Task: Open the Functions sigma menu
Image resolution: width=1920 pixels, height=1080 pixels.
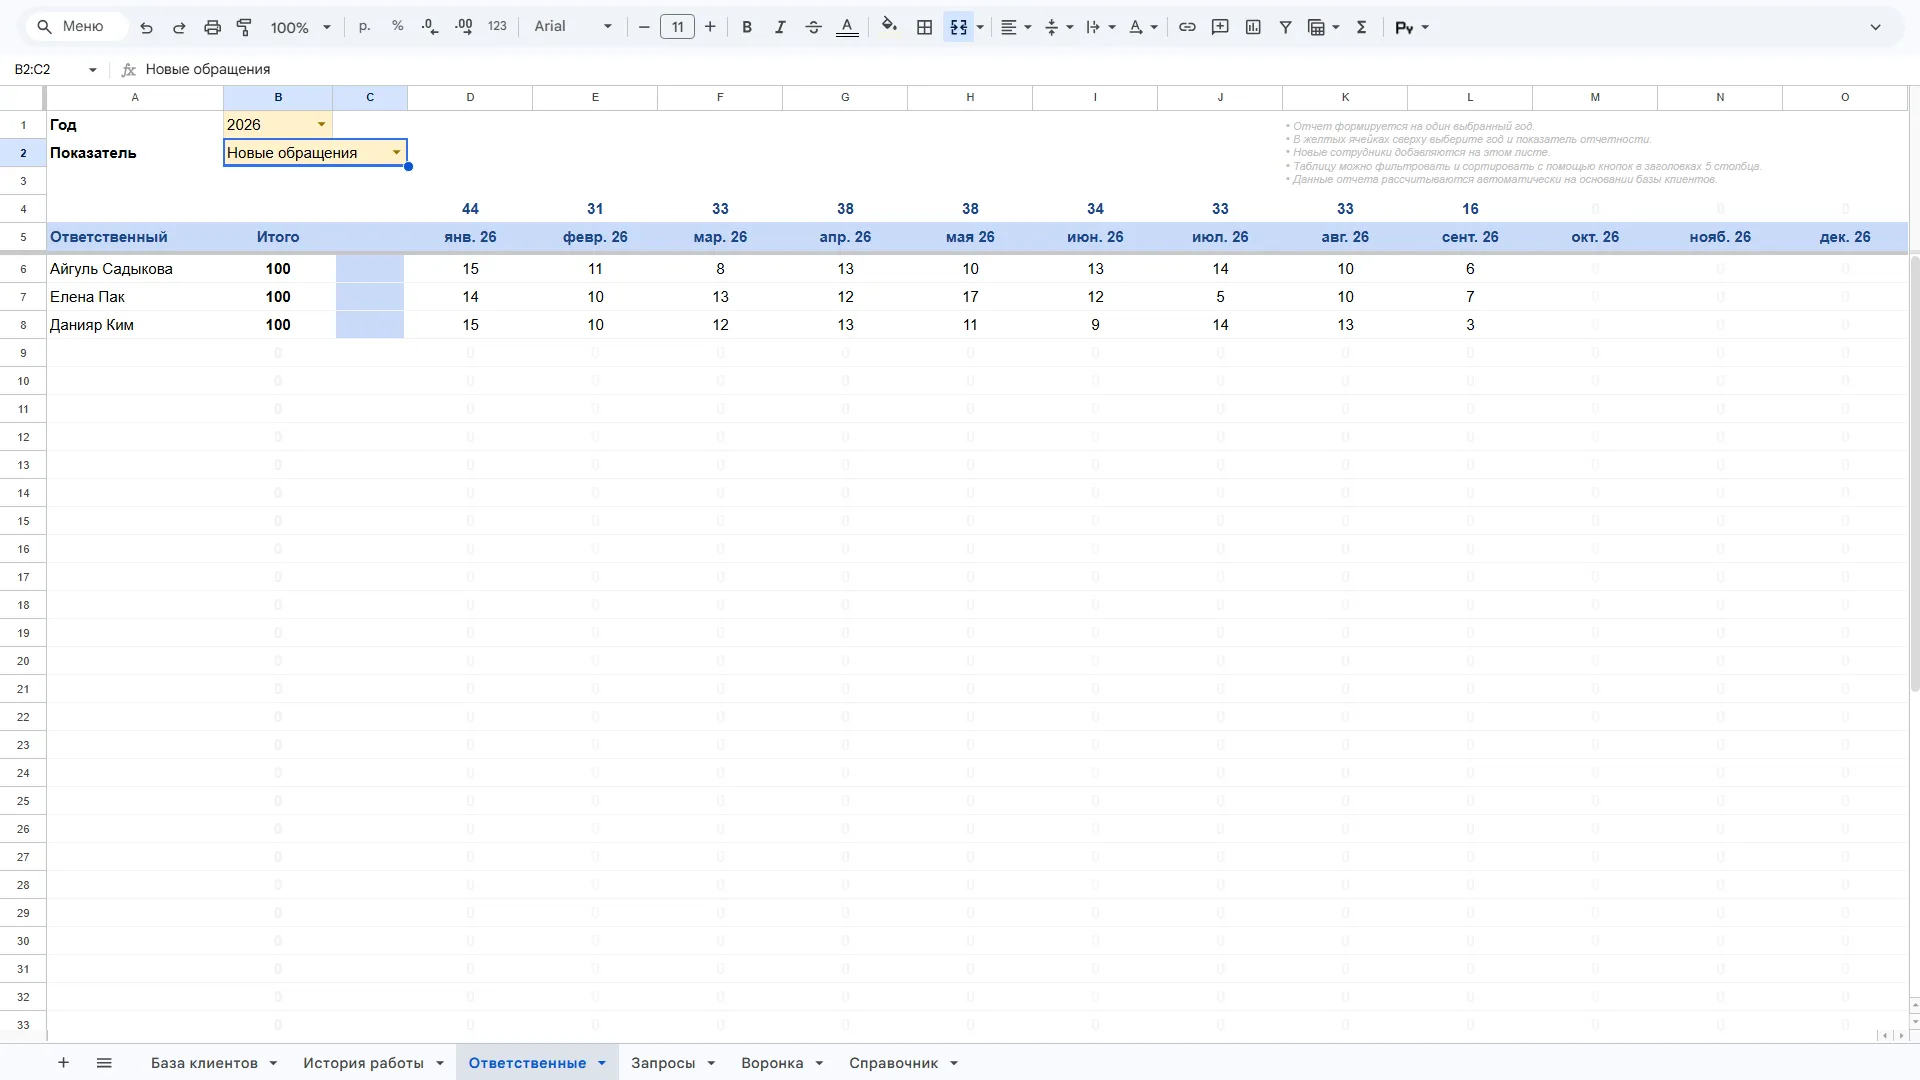Action: (1361, 27)
